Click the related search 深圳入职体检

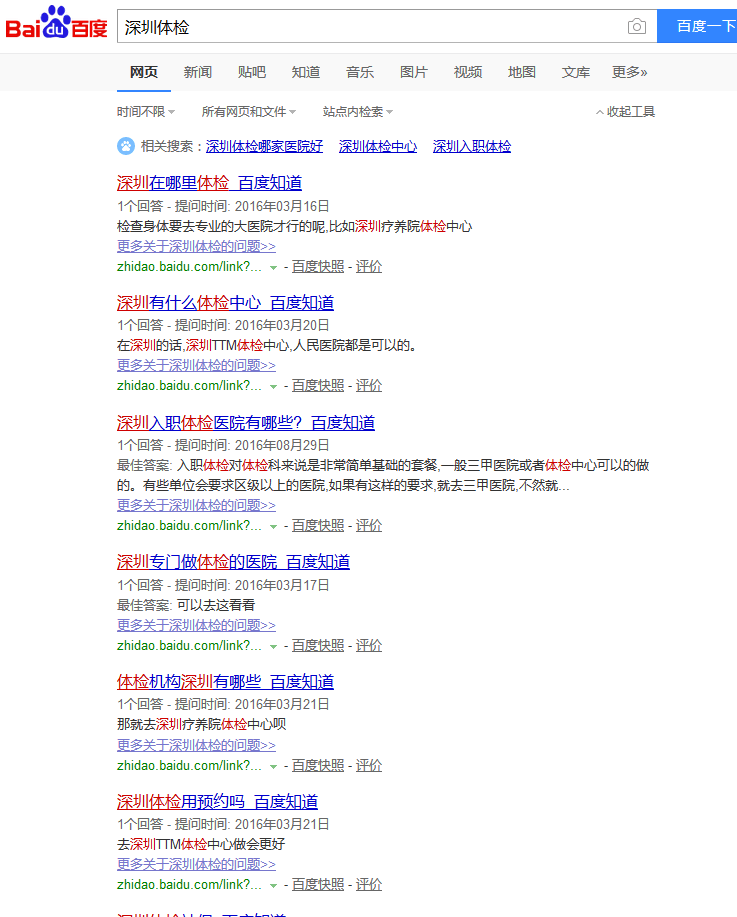point(471,146)
